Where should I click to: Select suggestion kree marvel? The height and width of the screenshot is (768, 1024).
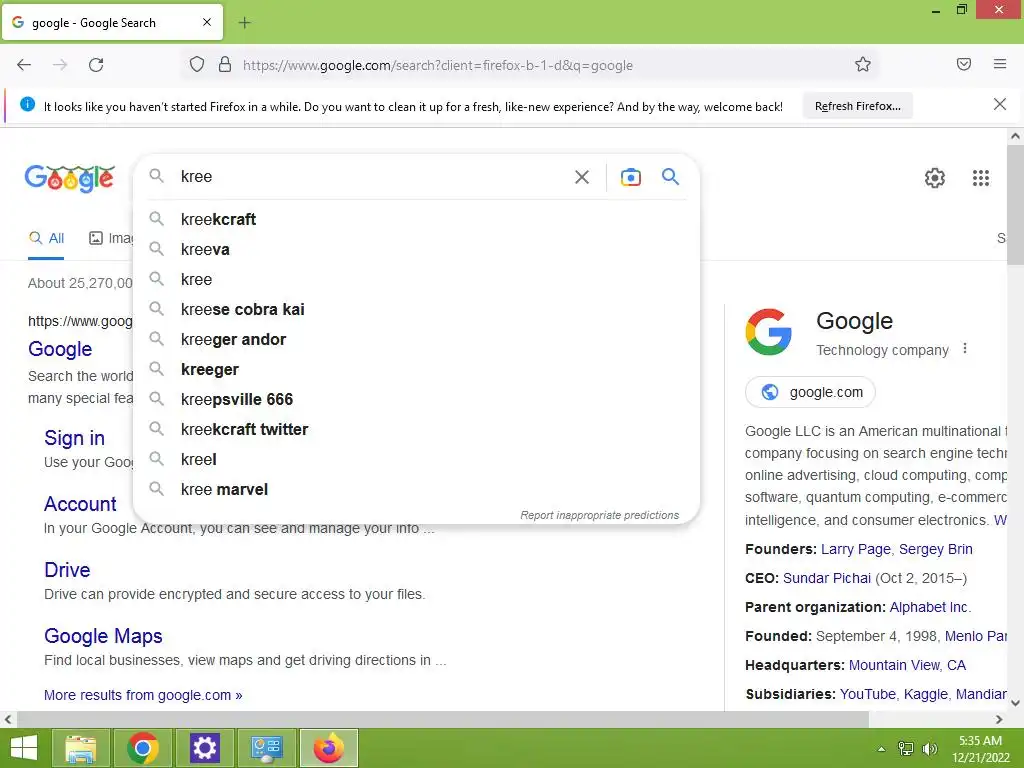(416, 490)
